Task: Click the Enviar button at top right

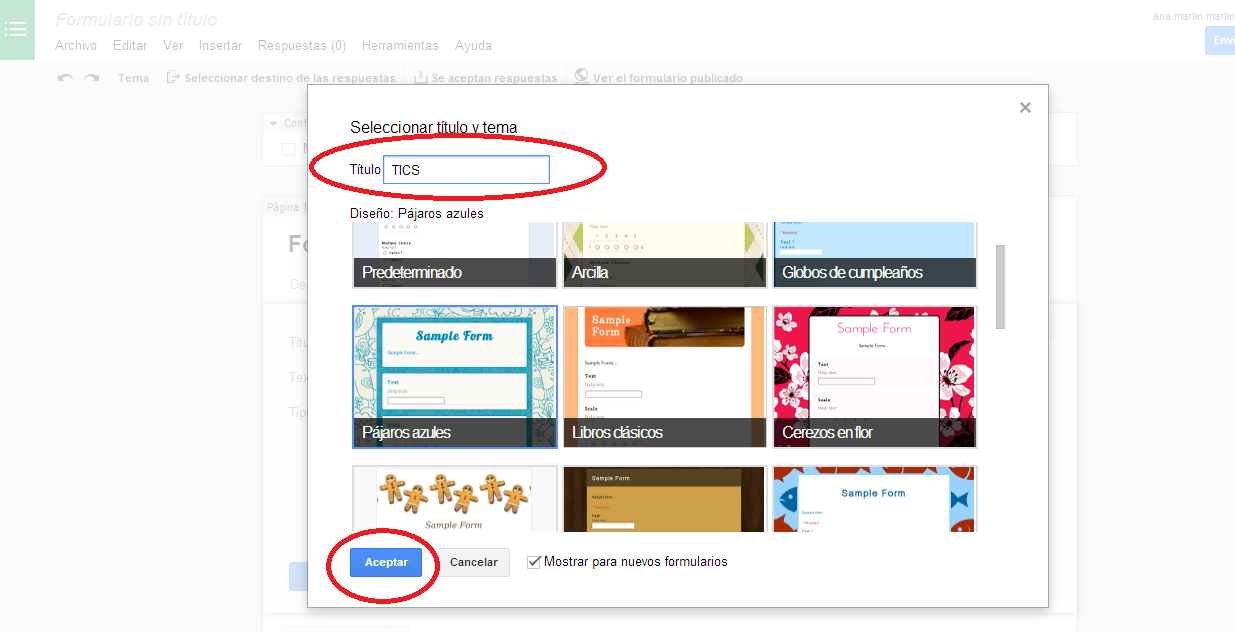Action: tap(1220, 40)
